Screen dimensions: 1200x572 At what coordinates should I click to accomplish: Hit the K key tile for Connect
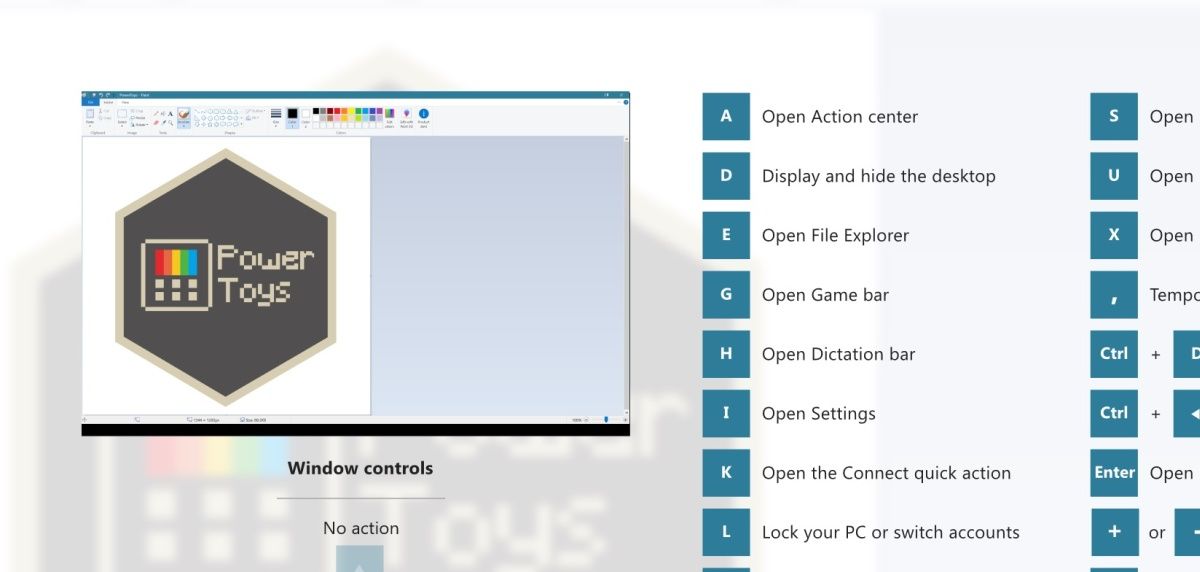click(x=725, y=473)
